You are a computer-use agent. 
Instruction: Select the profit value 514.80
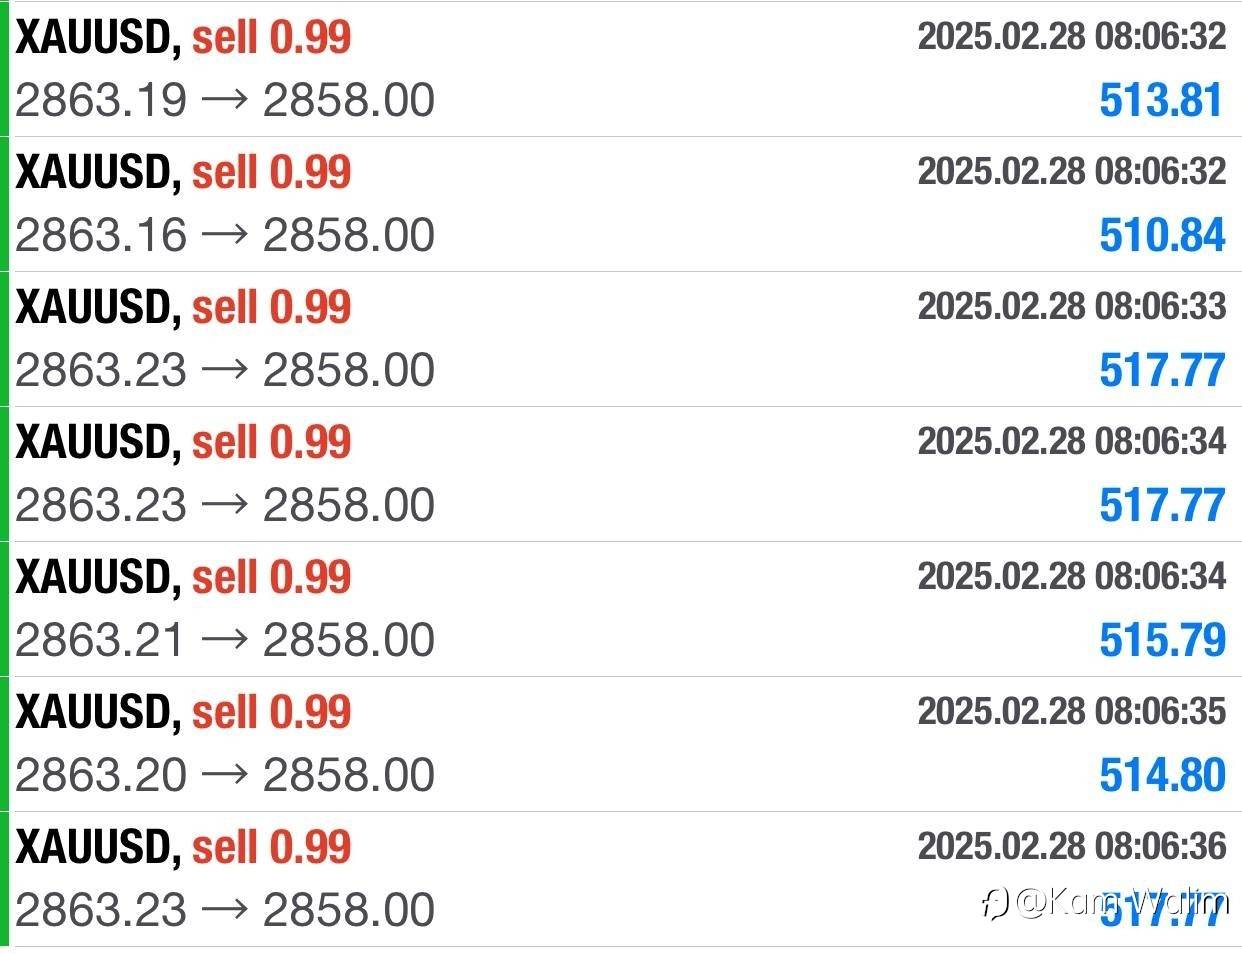point(1161,776)
